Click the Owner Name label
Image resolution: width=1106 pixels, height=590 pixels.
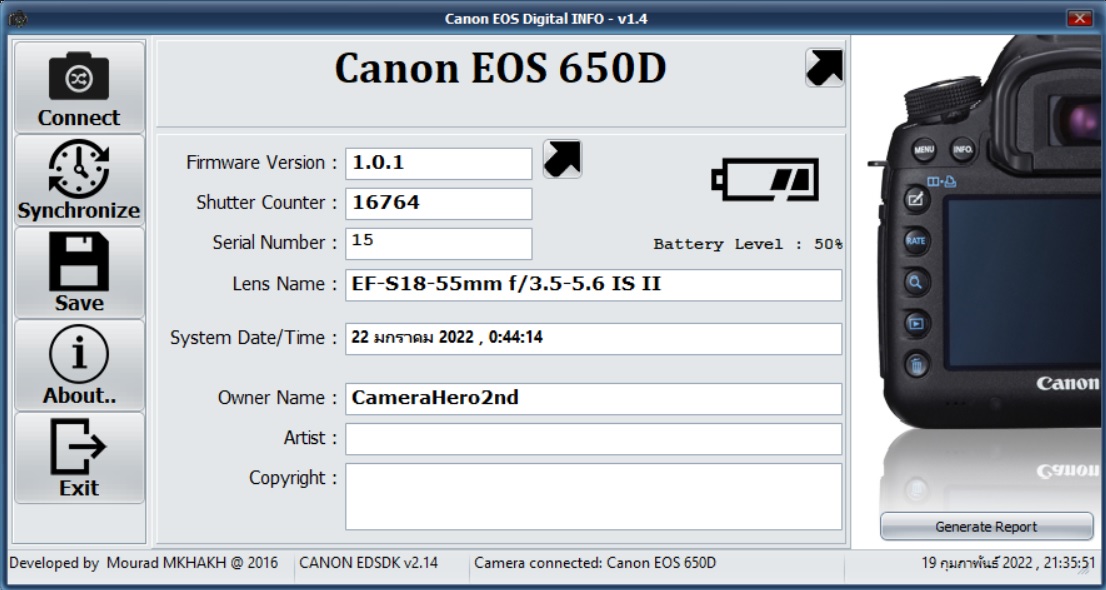pos(278,398)
